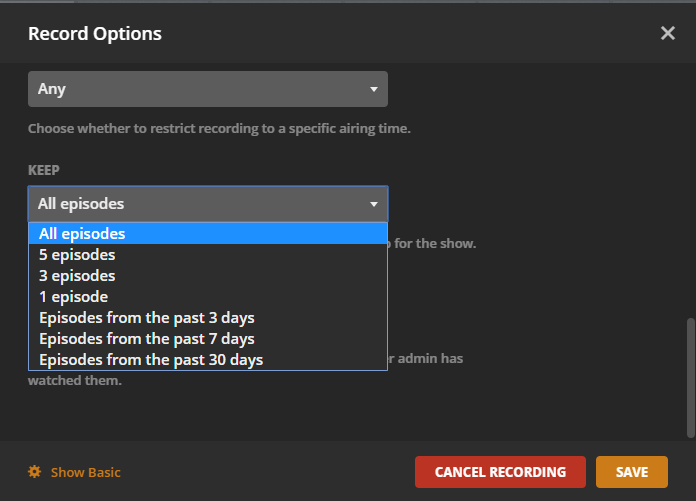
Task: Select 'All episodes' option in list
Action: (82, 234)
